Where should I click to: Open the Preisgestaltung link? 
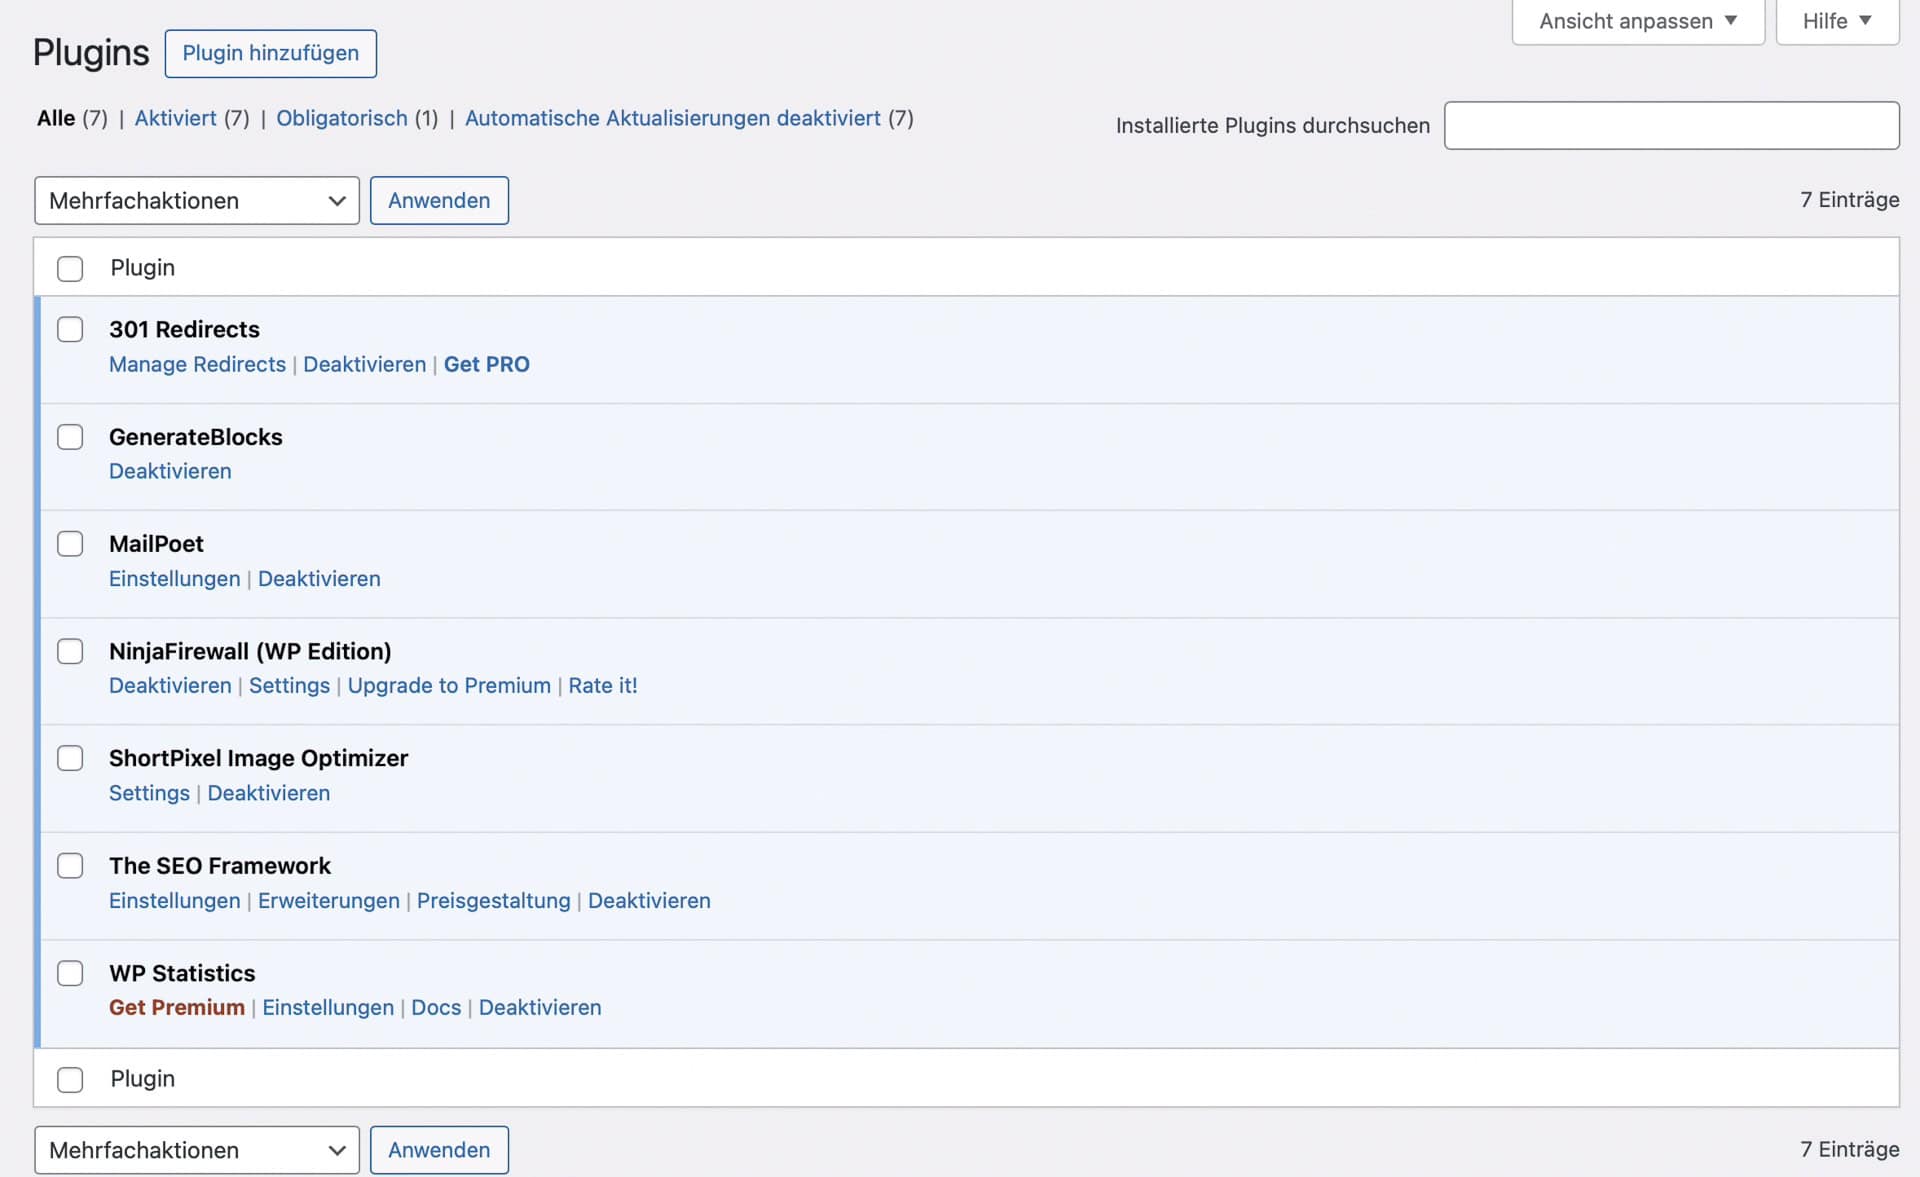(x=494, y=901)
